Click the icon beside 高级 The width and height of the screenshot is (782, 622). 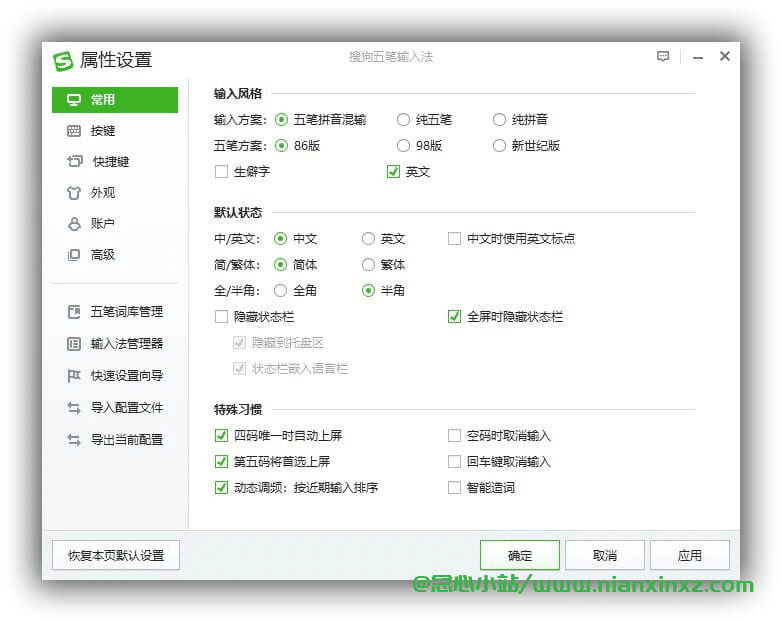(x=74, y=255)
